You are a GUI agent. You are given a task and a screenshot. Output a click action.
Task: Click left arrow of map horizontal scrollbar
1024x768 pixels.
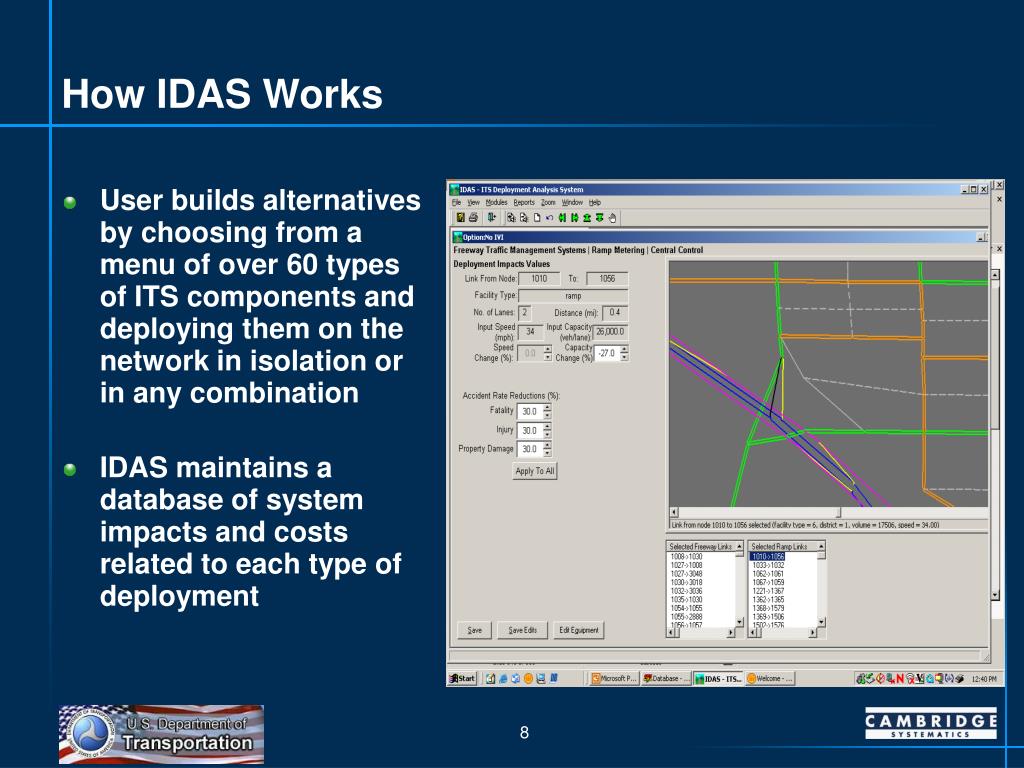675,513
